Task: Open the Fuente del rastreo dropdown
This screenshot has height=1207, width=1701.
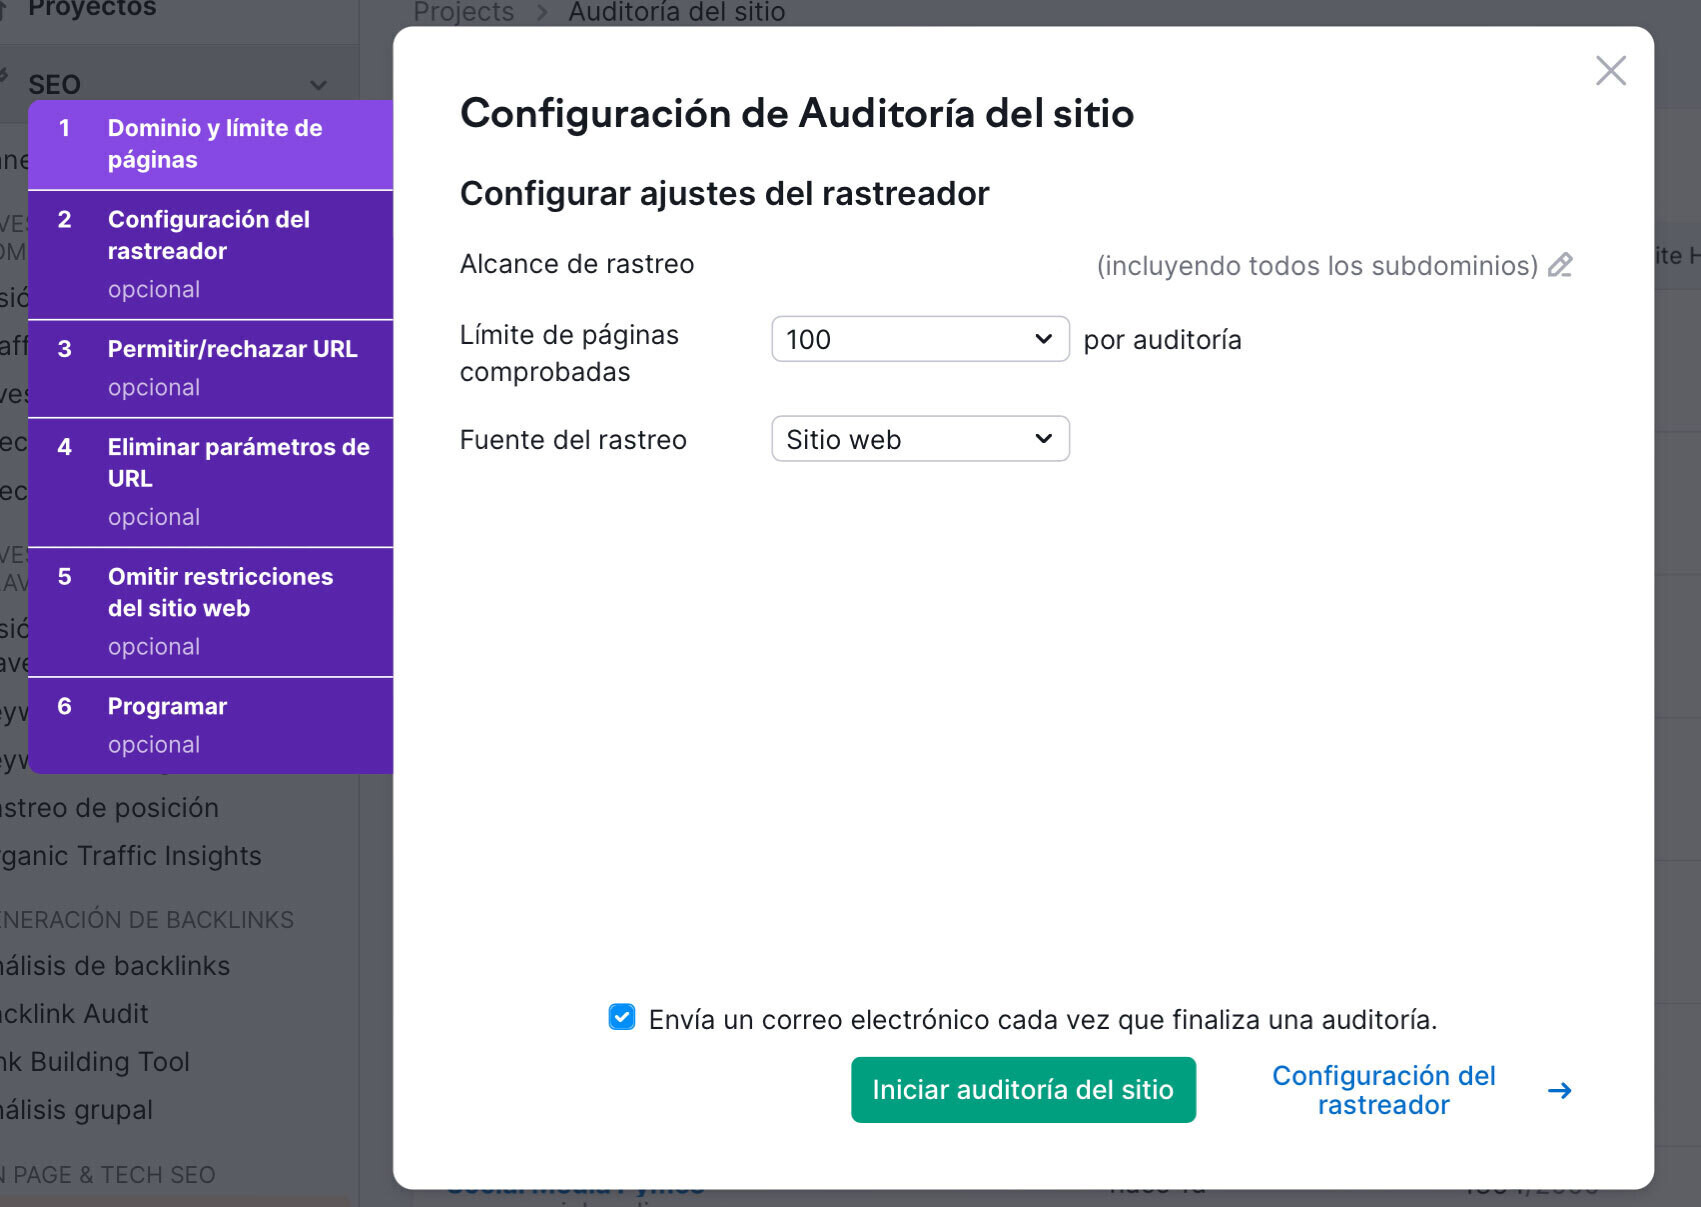Action: pyautogui.click(x=919, y=439)
